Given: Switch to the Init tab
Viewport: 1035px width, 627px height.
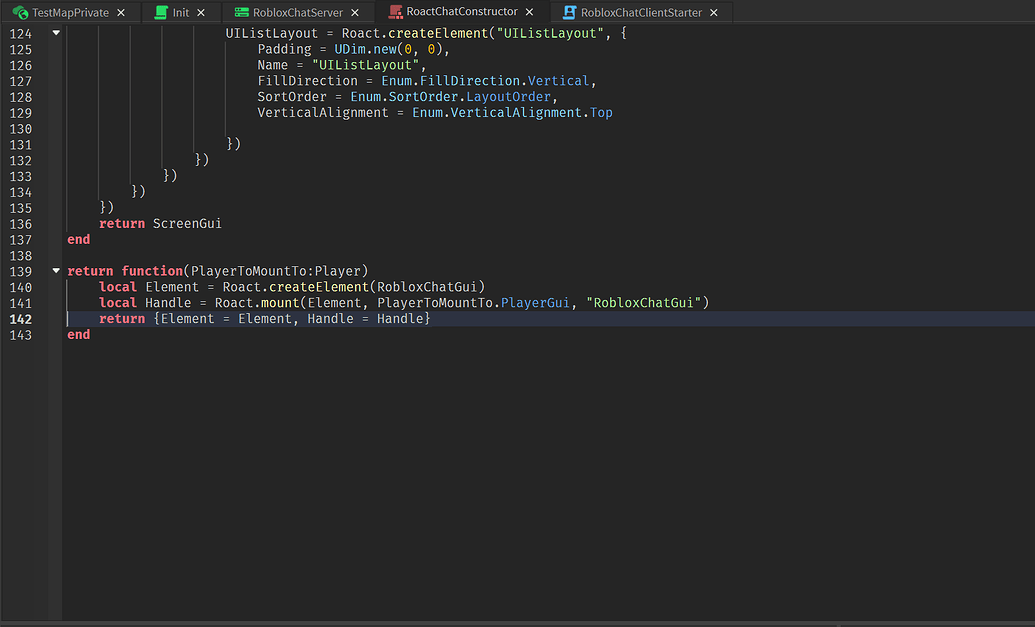Looking at the screenshot, I should pos(180,13).
